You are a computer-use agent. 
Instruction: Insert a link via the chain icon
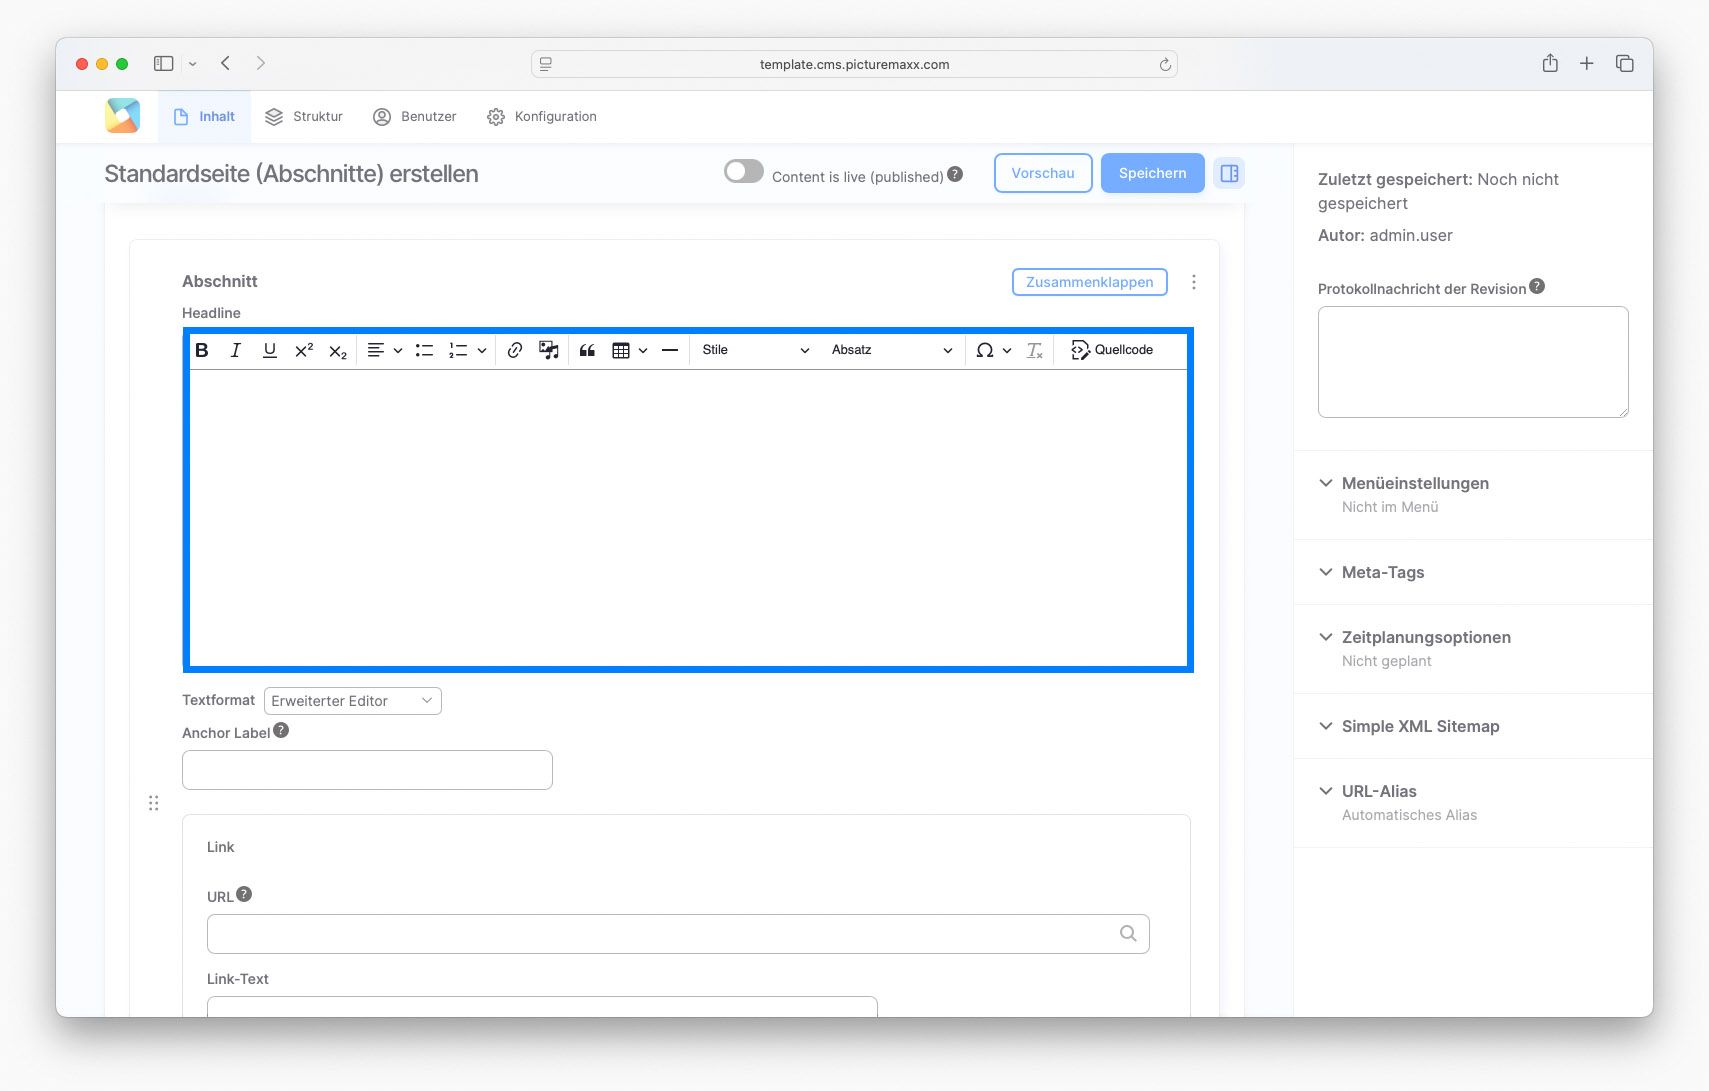[515, 350]
